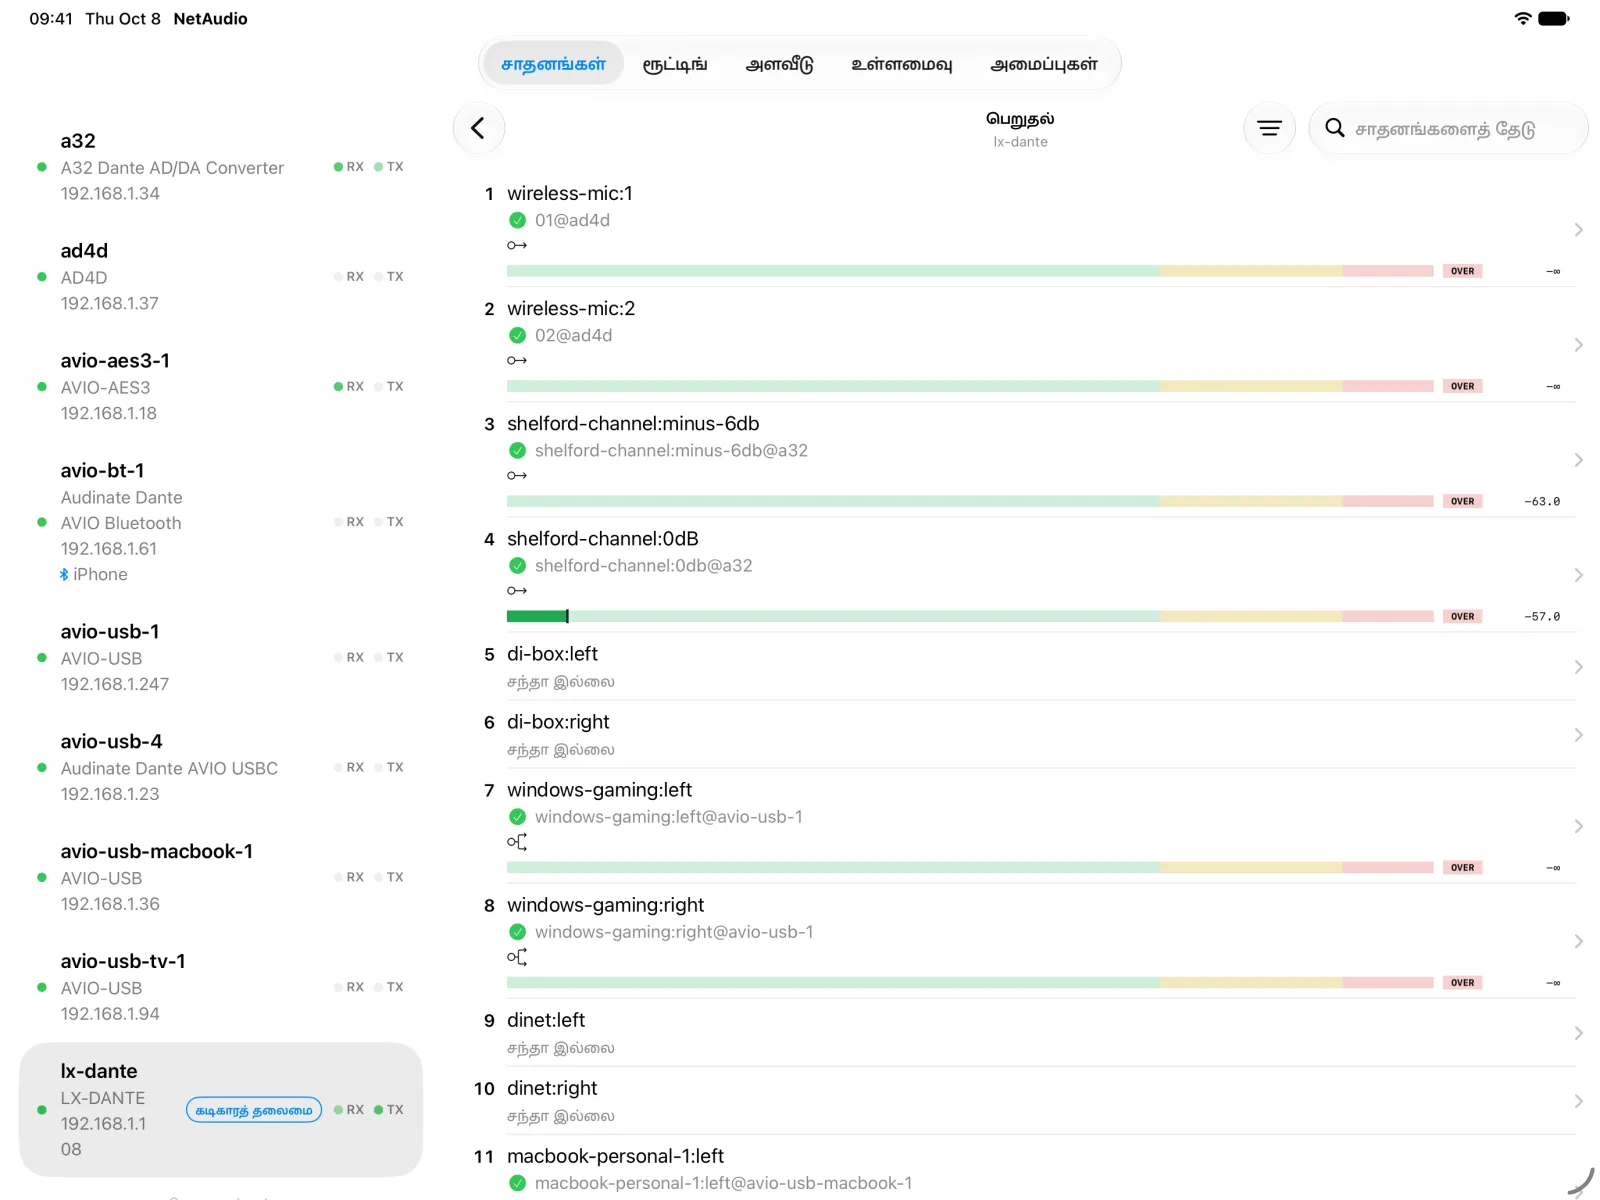Click check icon beside windows-gaming:left@avio-usb-1
This screenshot has height=1200, width=1600.
(x=517, y=816)
